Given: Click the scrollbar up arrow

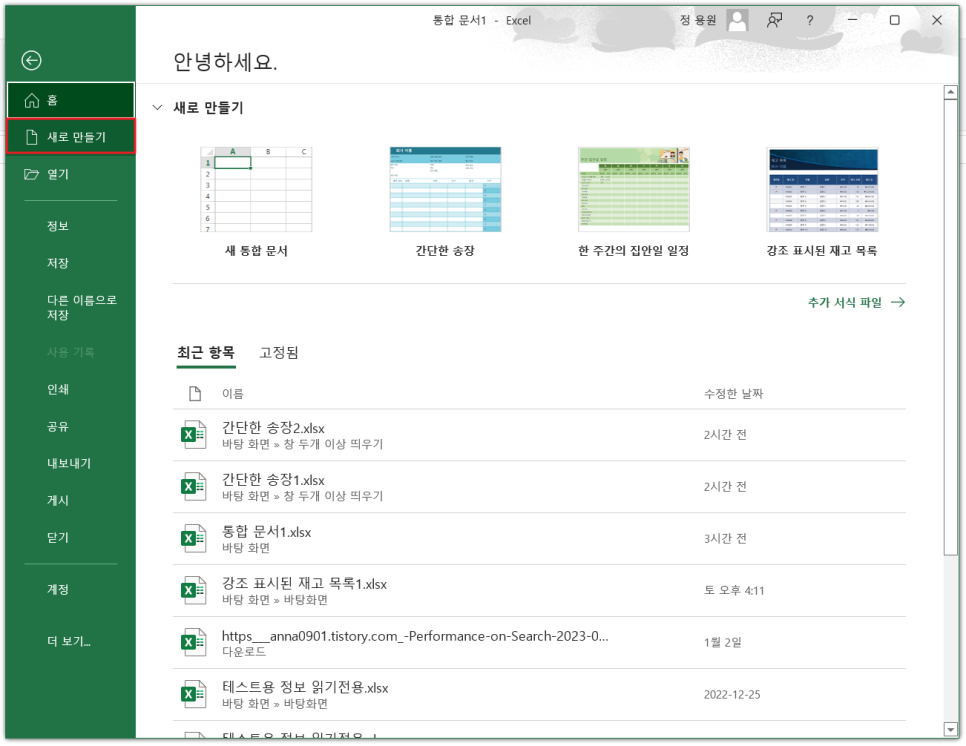Looking at the screenshot, I should pyautogui.click(x=951, y=92).
